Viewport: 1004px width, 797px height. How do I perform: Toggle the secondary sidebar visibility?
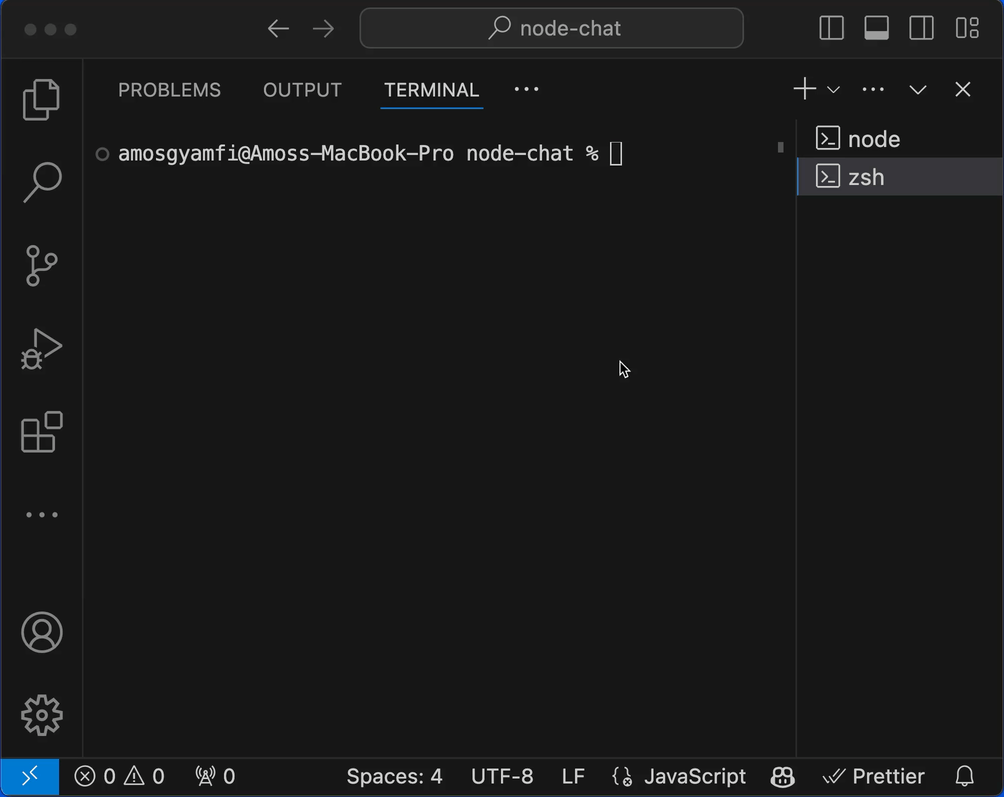(921, 28)
